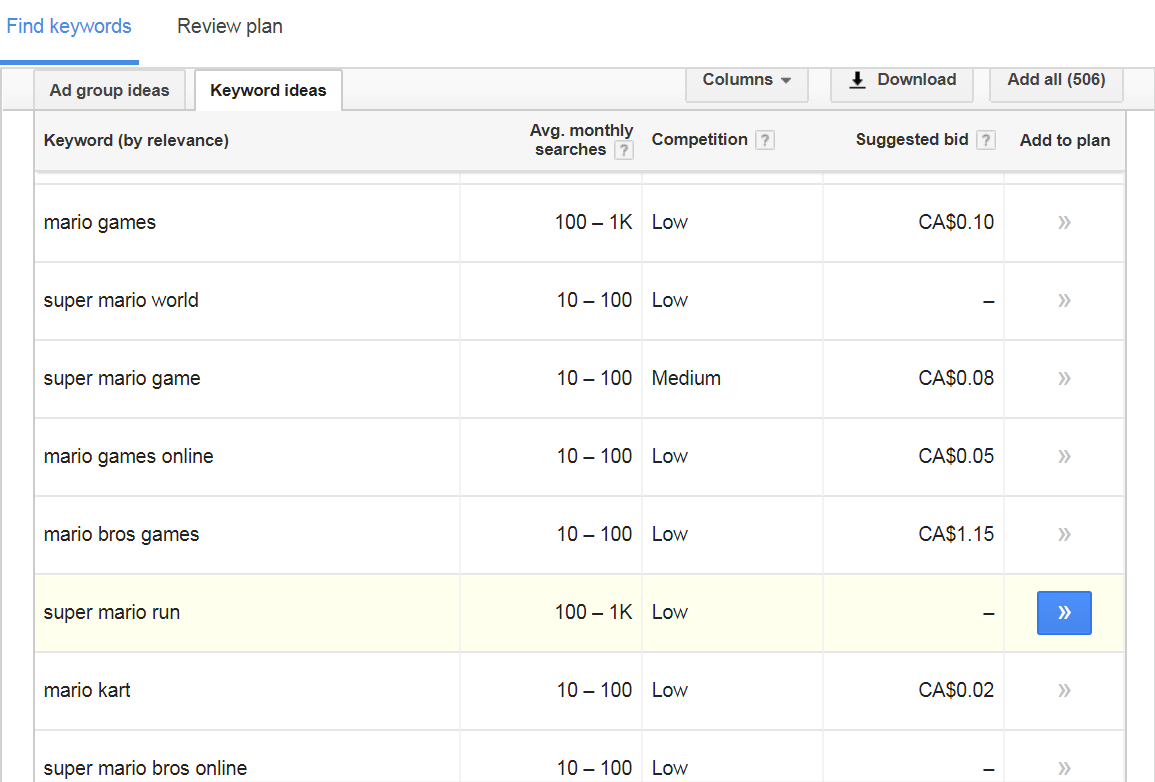Click Add all (506) button
The width and height of the screenshot is (1155, 782).
tap(1056, 80)
